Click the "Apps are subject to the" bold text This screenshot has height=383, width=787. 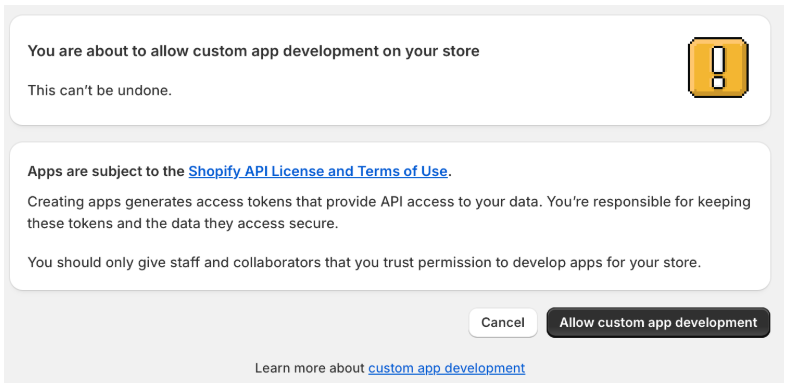[106, 171]
